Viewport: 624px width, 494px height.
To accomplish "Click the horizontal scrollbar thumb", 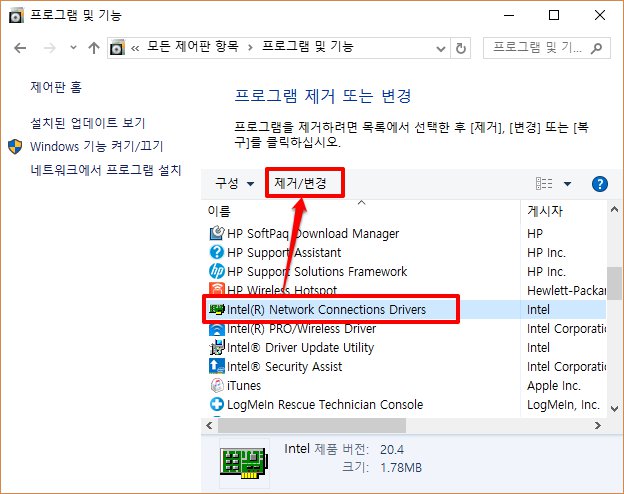I will (x=312, y=426).
